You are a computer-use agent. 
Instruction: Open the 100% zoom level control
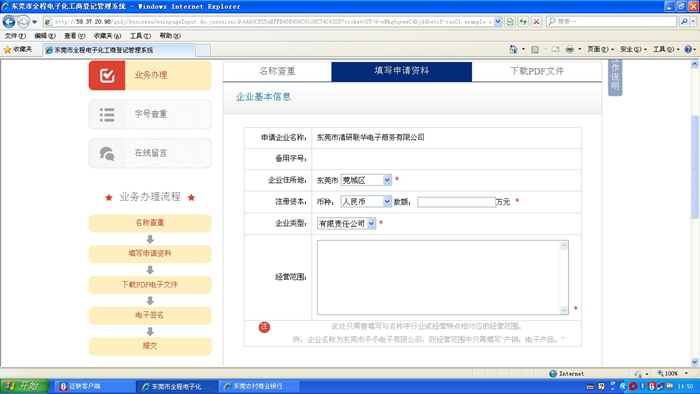click(x=672, y=373)
